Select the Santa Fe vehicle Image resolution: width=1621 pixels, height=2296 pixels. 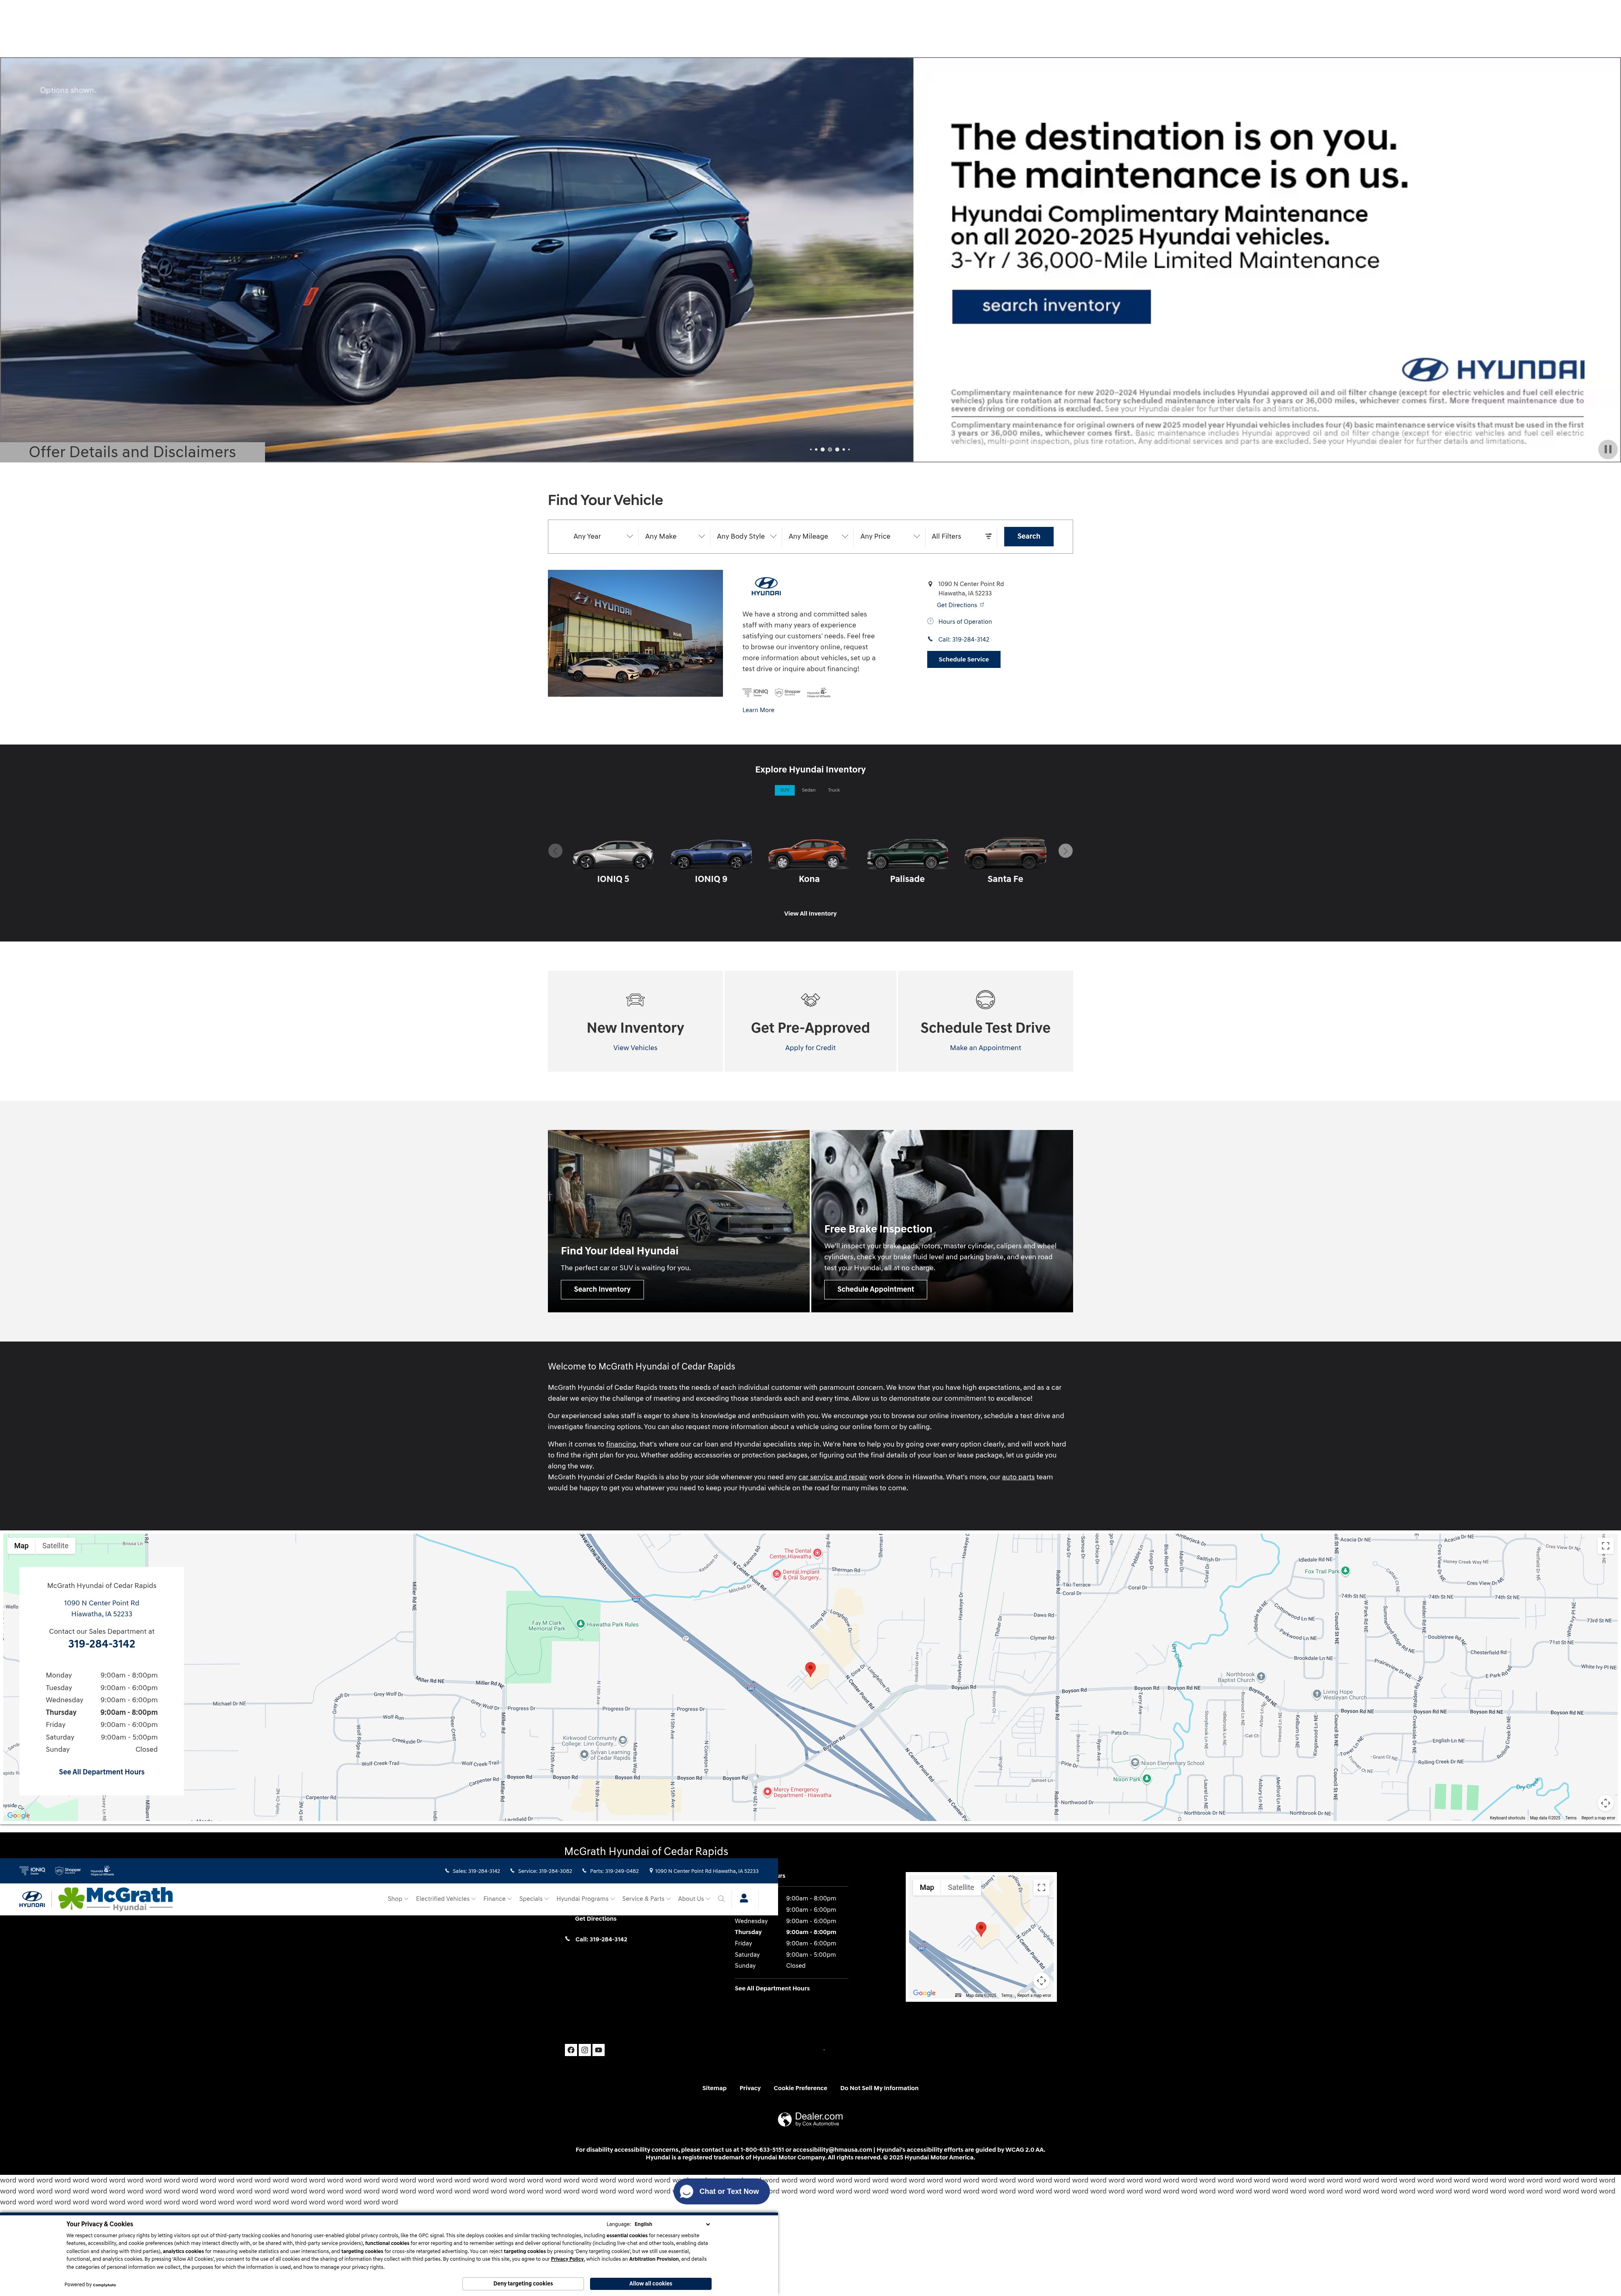click(x=1005, y=861)
